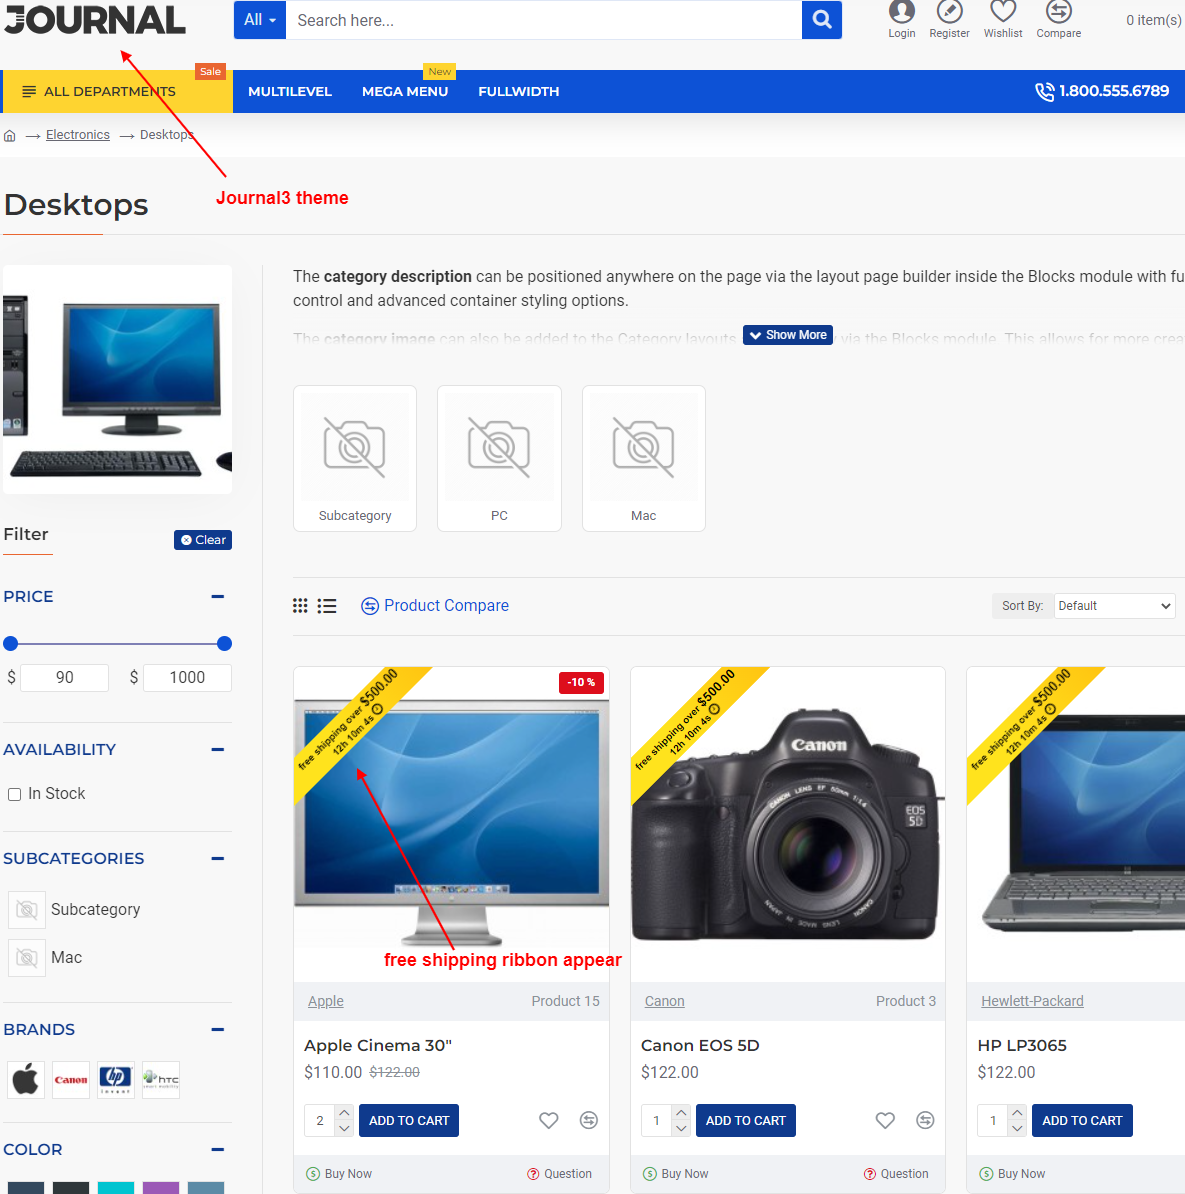This screenshot has width=1185, height=1194.
Task: Ask a Question about Canon EOS 5D
Action: tap(896, 1173)
